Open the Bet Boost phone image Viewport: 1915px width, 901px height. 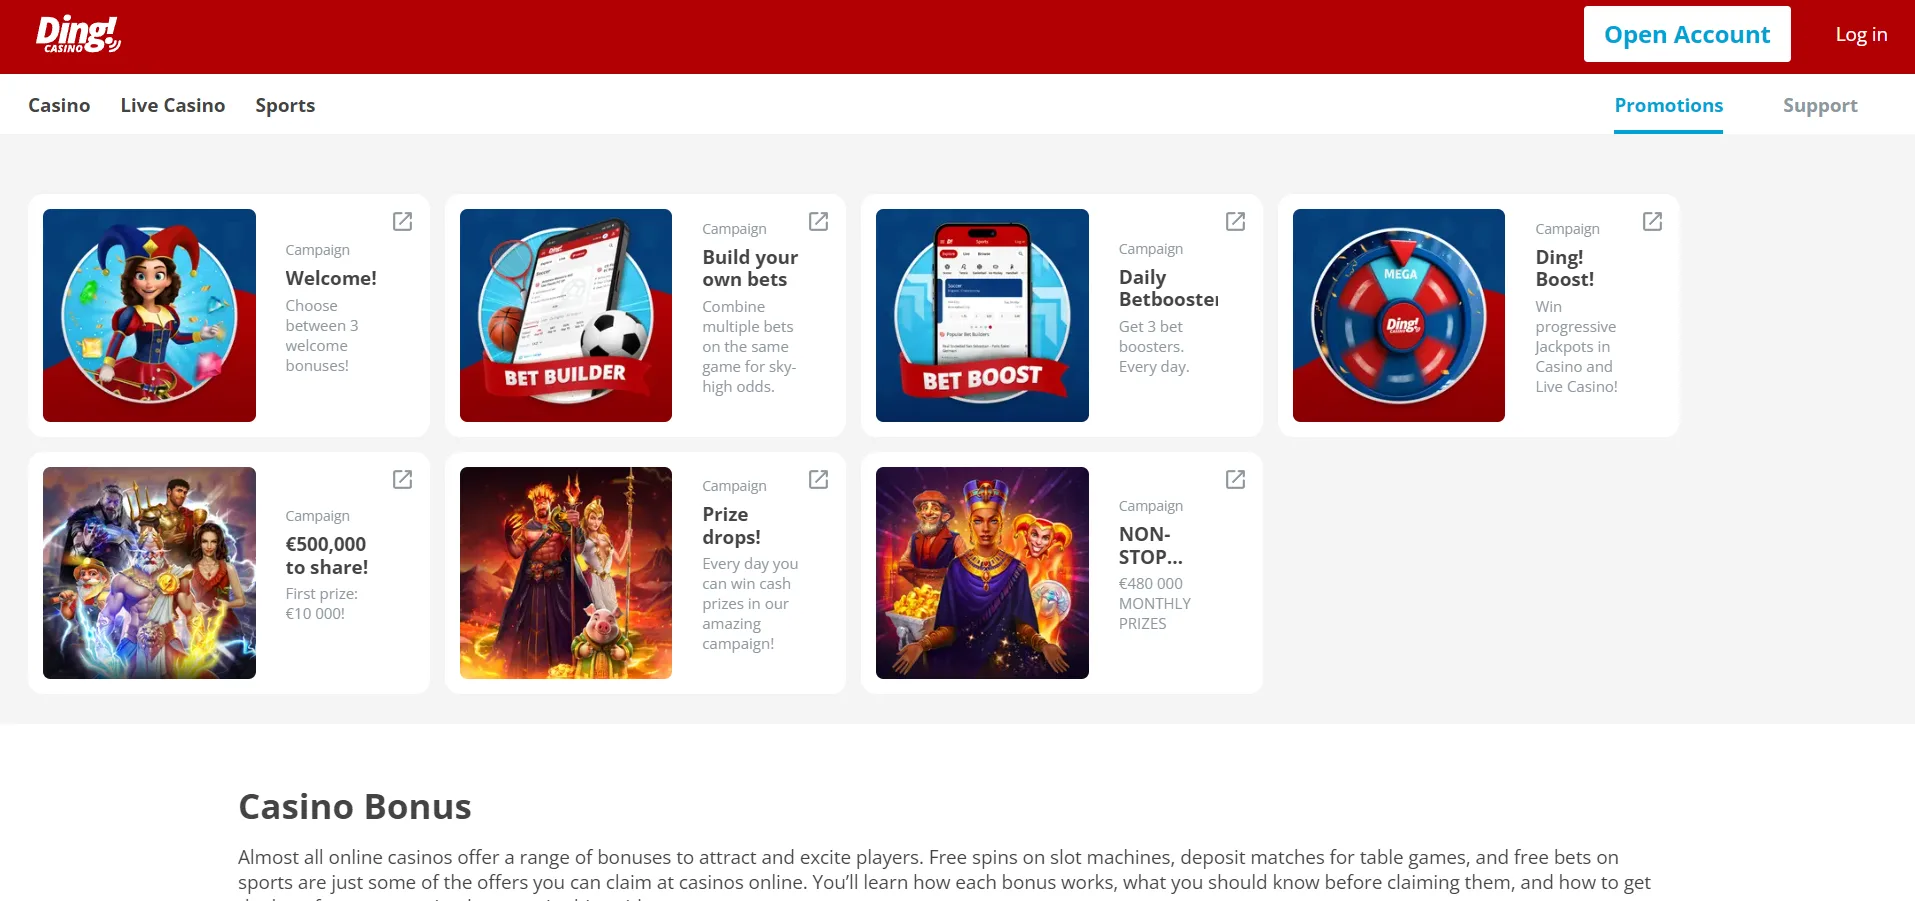pos(982,315)
